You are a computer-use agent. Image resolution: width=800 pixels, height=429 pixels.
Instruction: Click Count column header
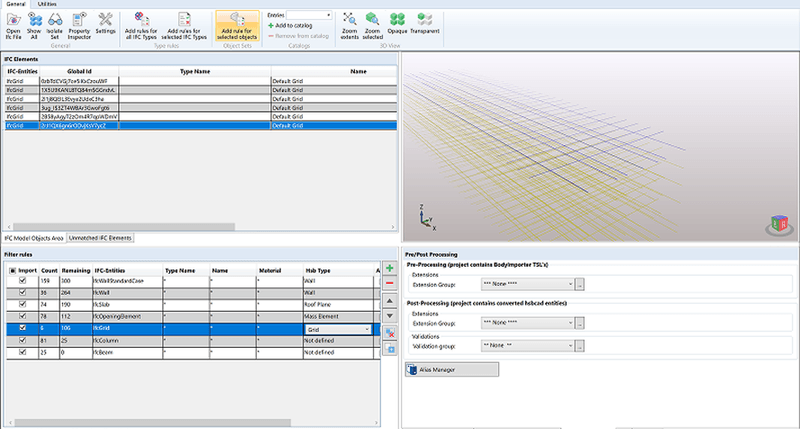pos(49,270)
